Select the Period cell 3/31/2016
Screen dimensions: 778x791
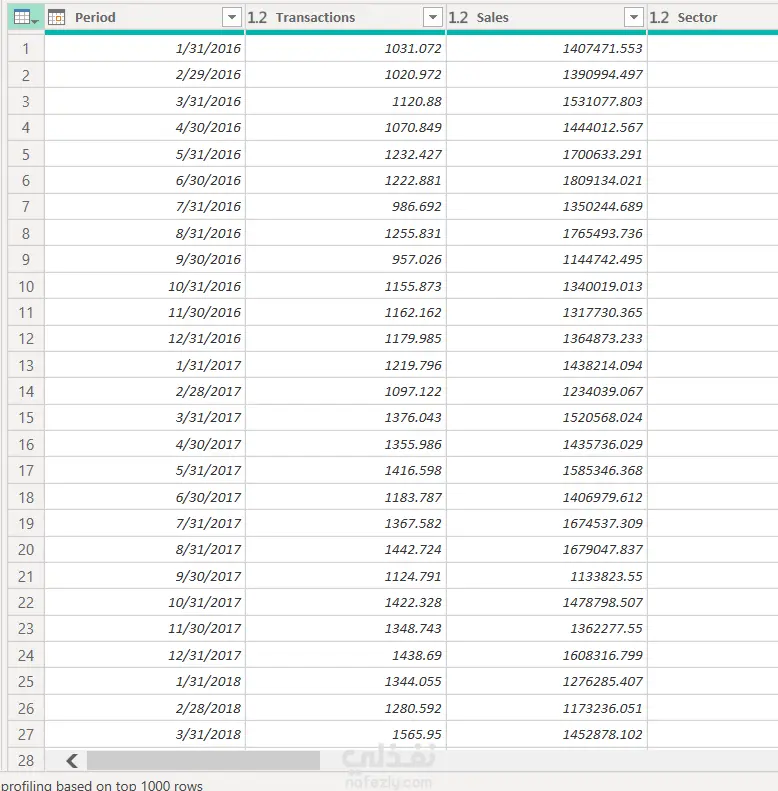click(x=145, y=101)
